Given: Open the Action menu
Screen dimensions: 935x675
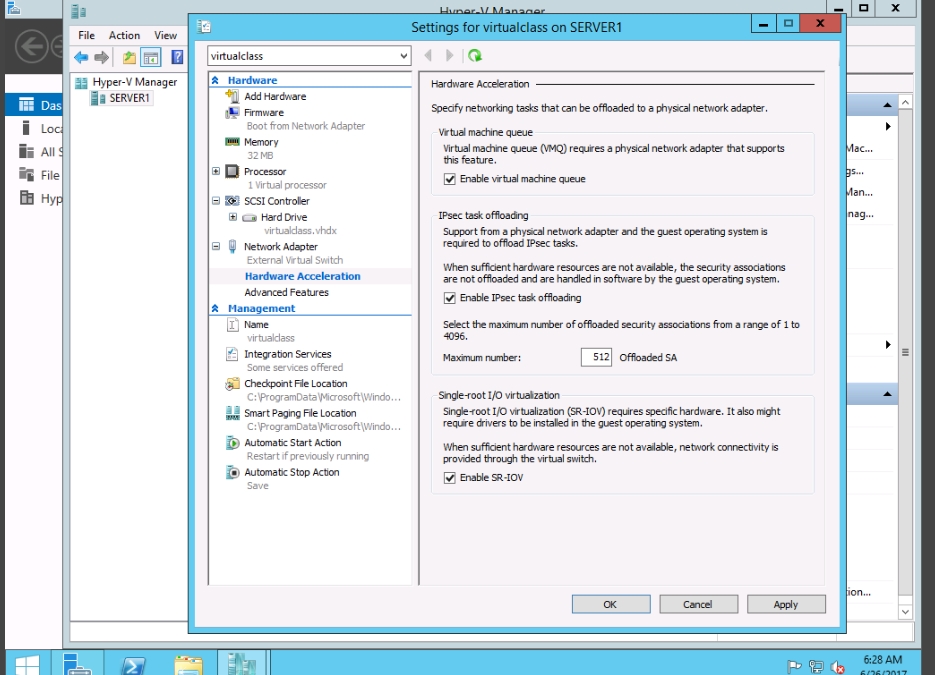Looking at the screenshot, I should click(124, 35).
